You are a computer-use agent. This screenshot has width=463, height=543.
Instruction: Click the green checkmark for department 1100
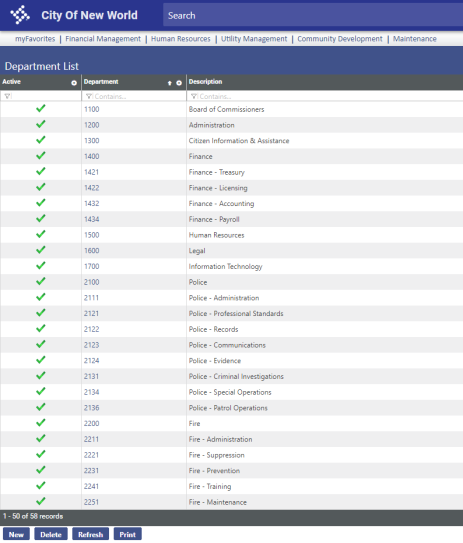click(41, 108)
